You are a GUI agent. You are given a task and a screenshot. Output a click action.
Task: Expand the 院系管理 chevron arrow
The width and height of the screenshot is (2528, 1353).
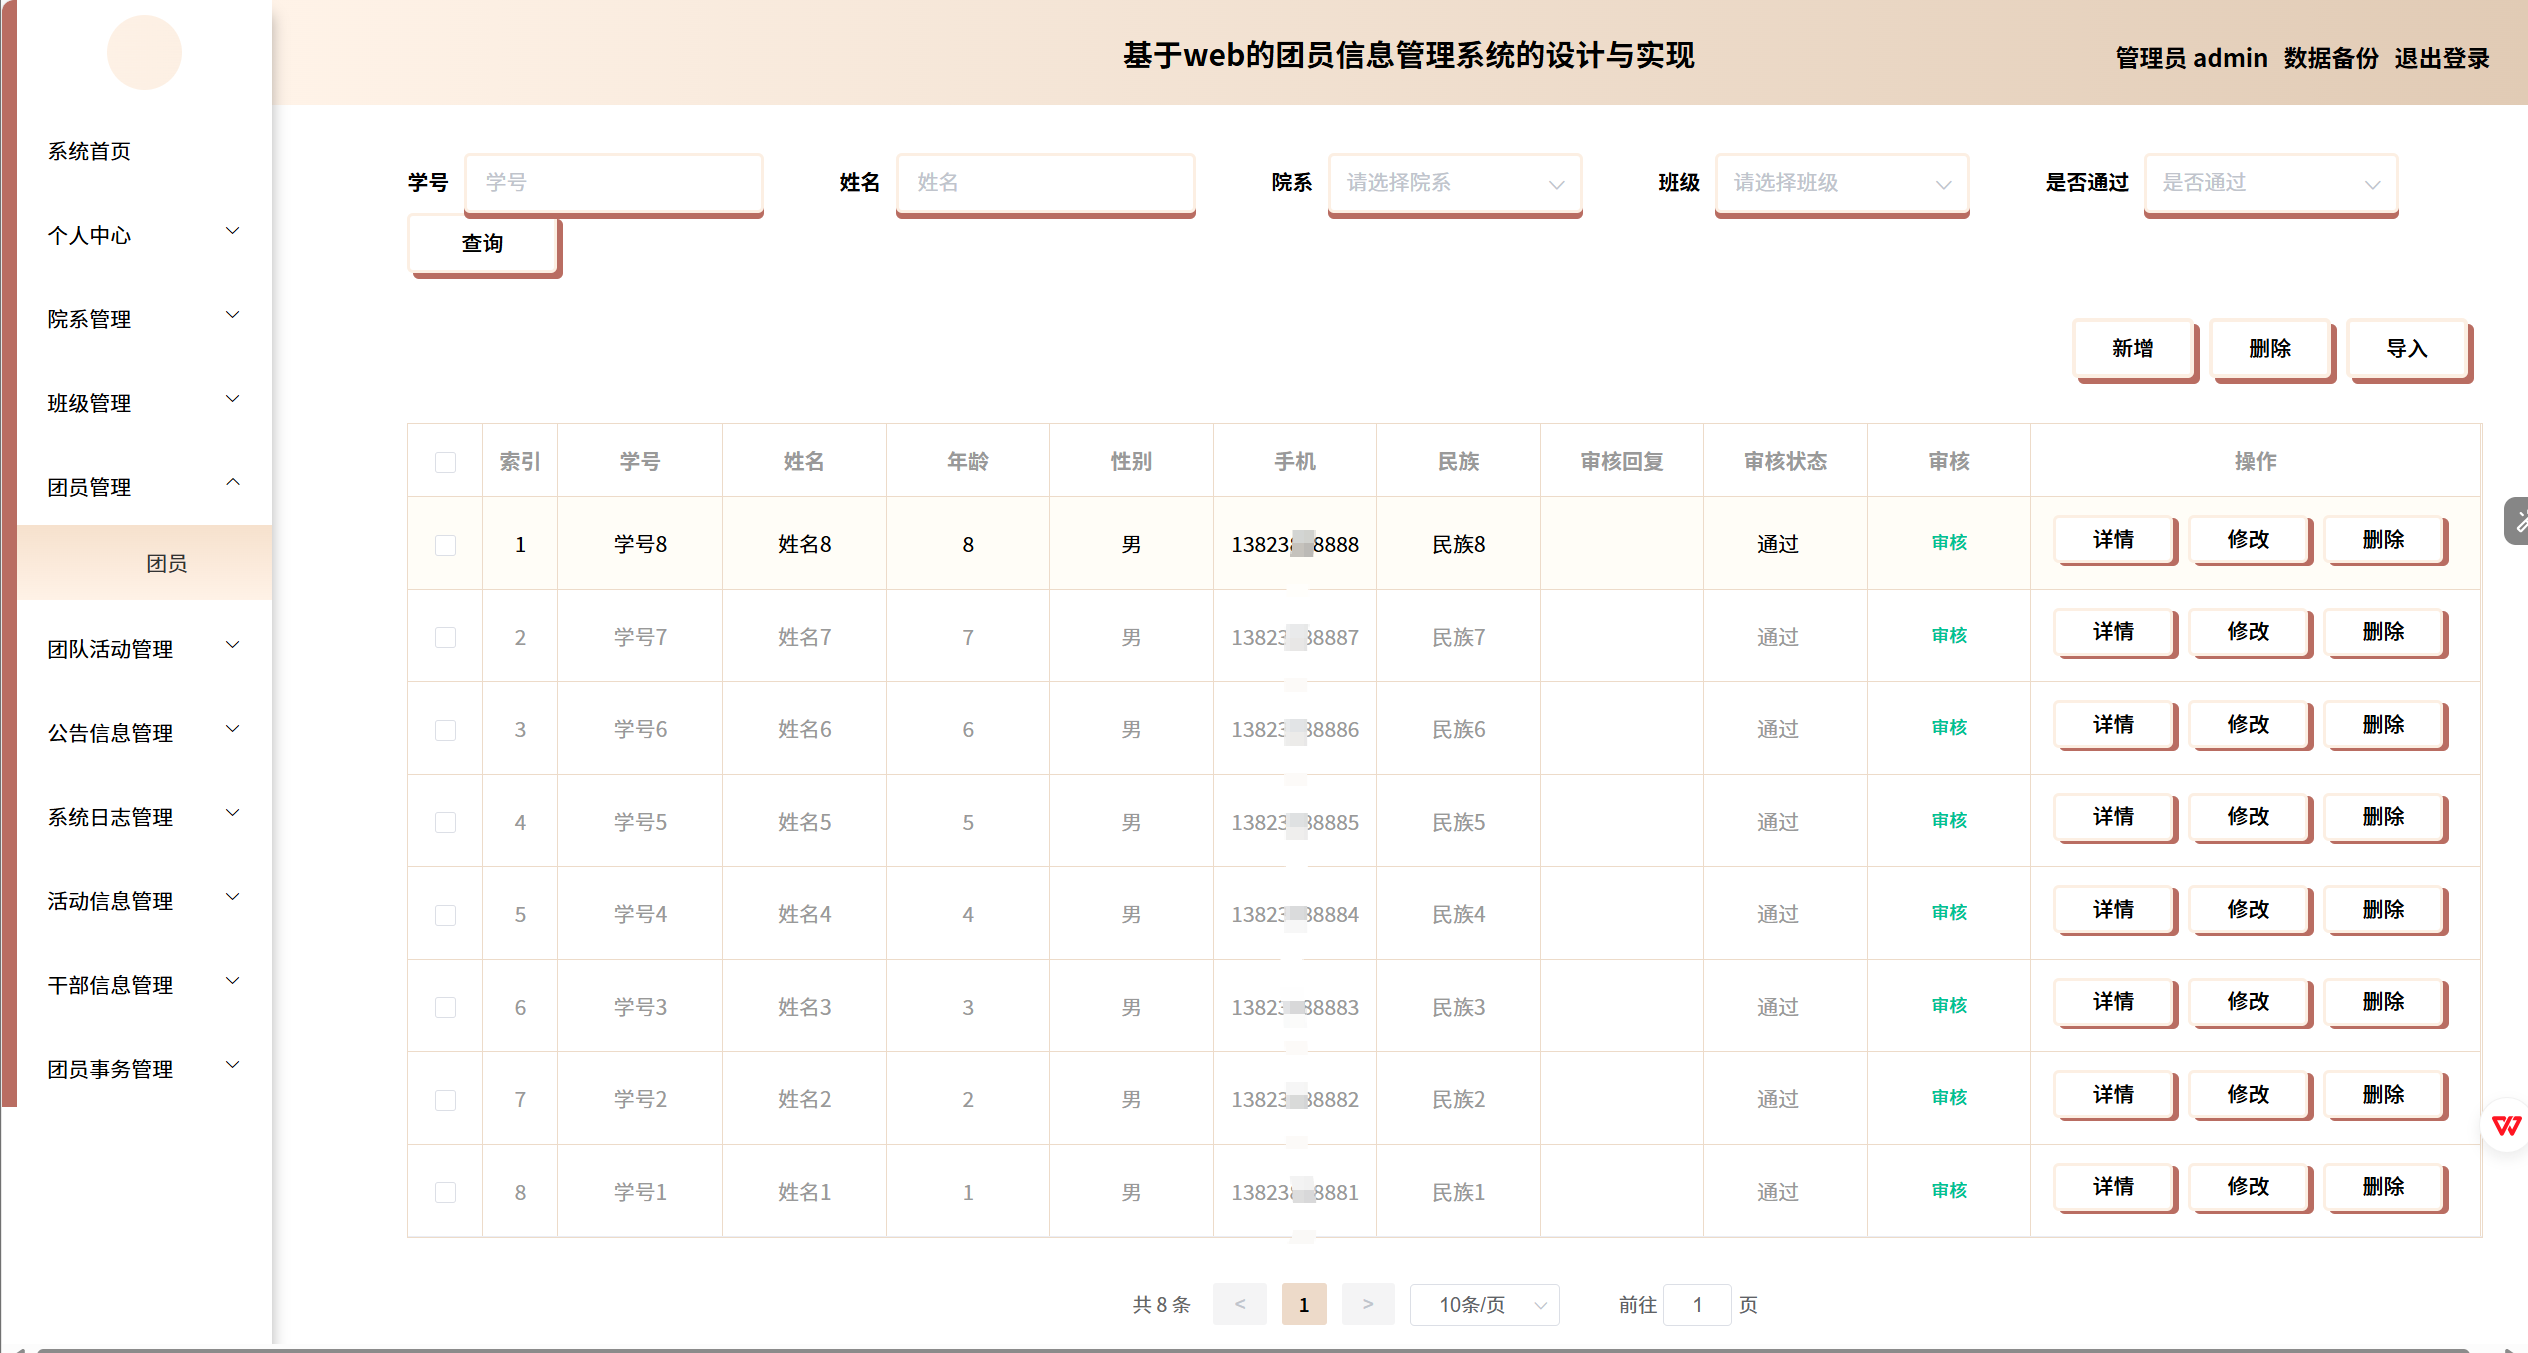coord(233,315)
